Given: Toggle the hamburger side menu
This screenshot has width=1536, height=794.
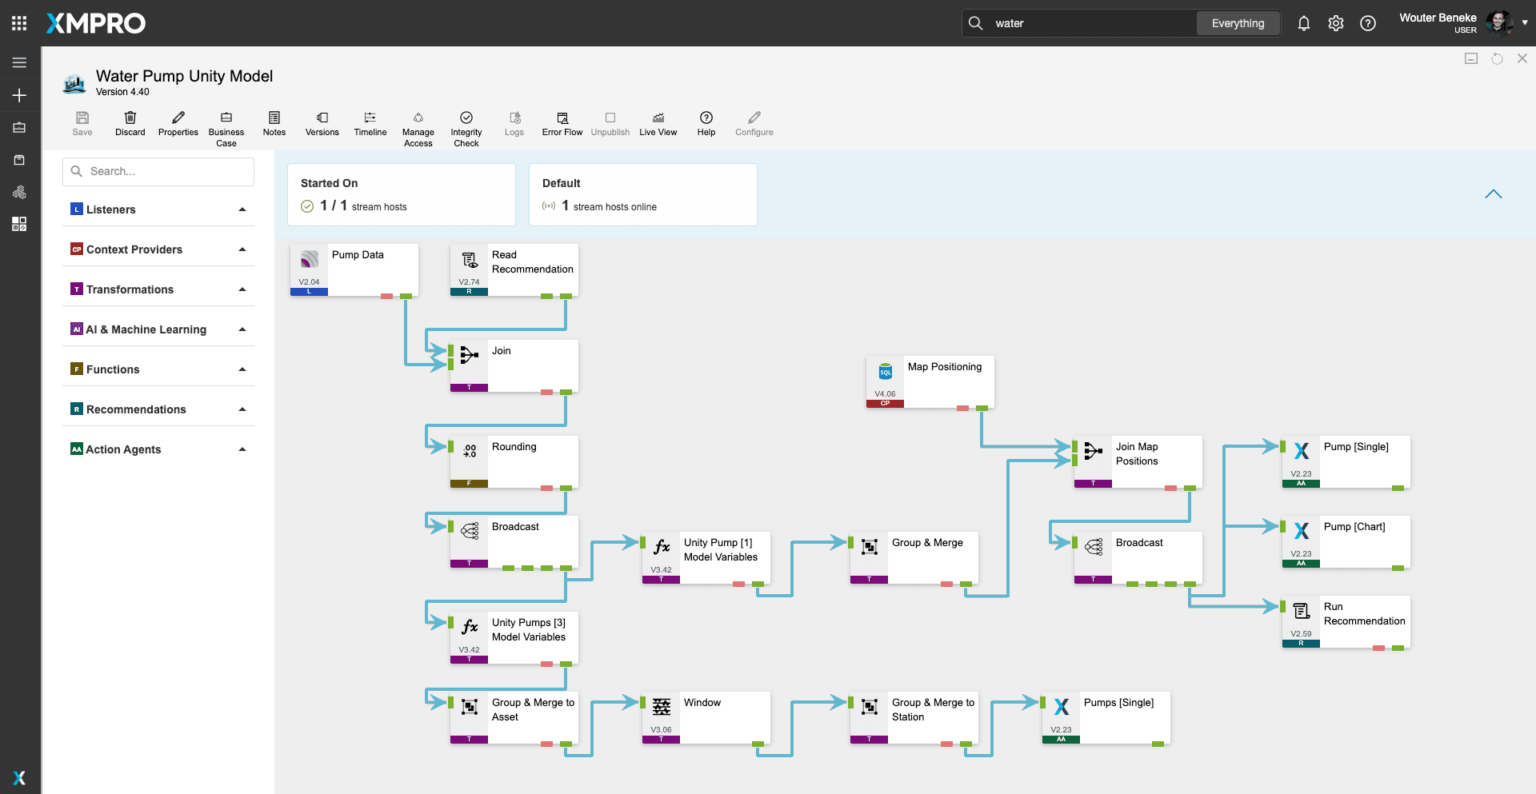Looking at the screenshot, I should (x=19, y=62).
